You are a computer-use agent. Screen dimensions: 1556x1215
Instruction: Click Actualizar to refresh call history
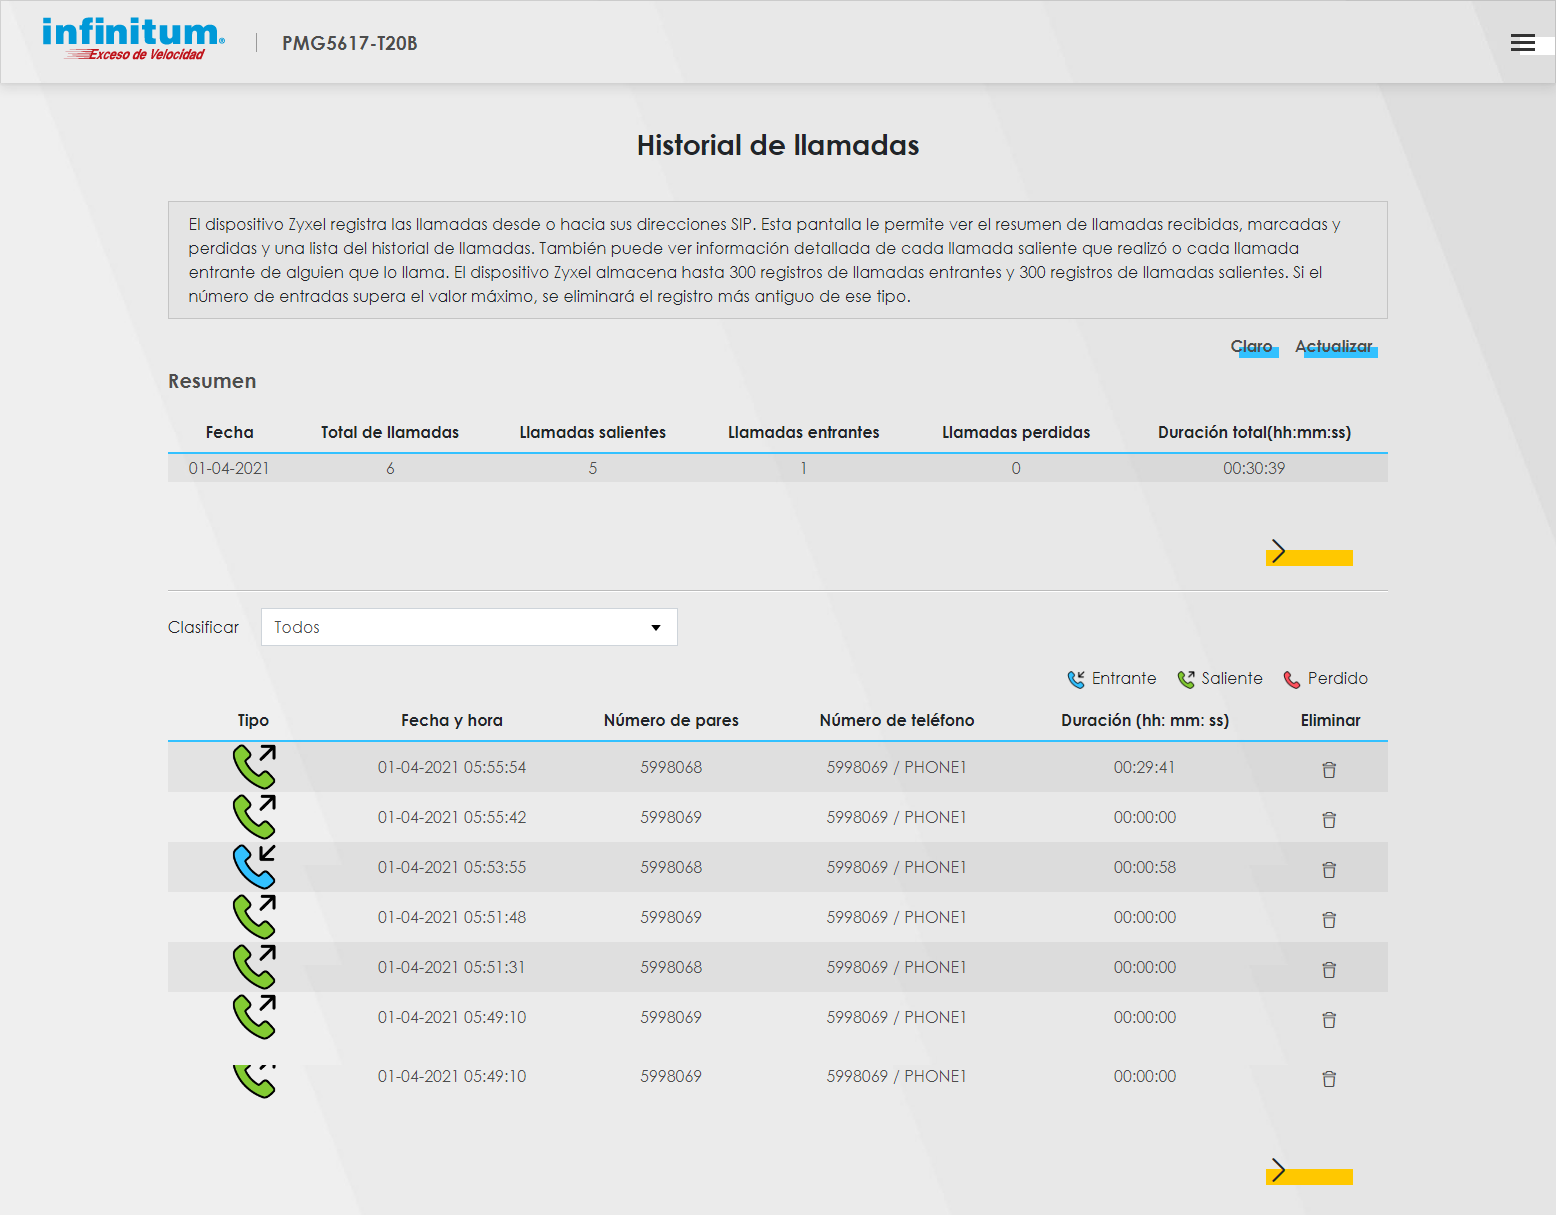pyautogui.click(x=1334, y=346)
